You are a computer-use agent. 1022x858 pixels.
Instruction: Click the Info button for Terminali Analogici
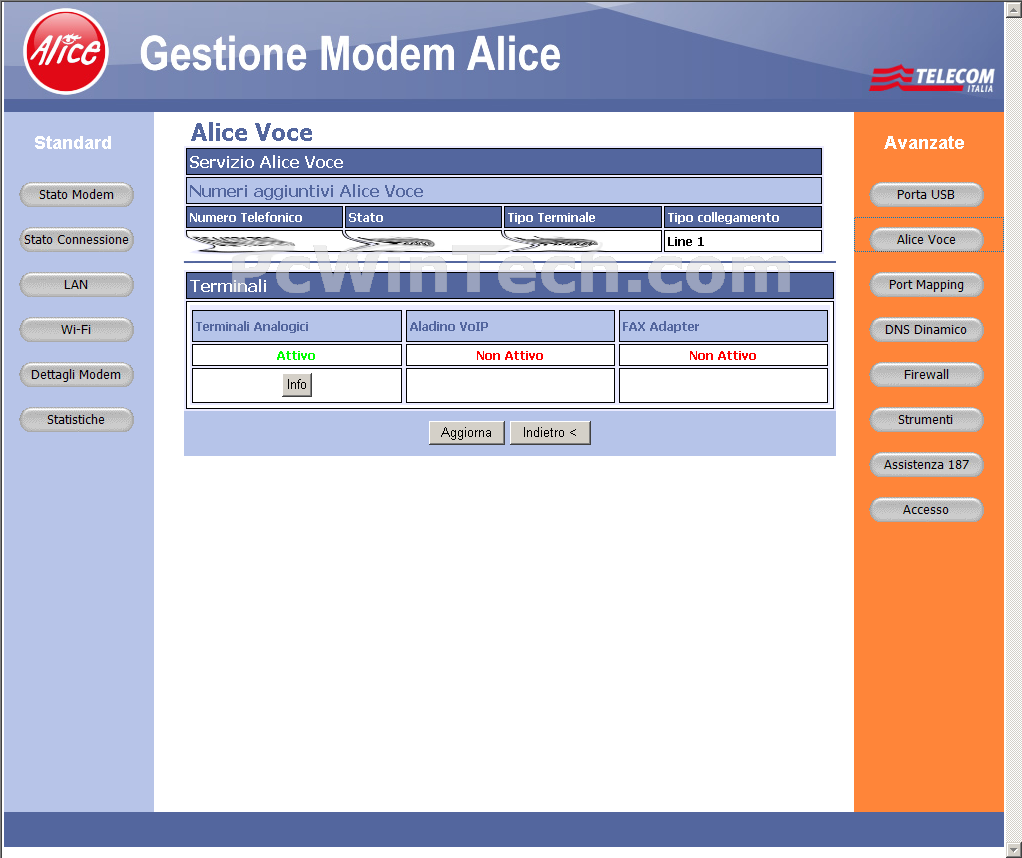(297, 385)
